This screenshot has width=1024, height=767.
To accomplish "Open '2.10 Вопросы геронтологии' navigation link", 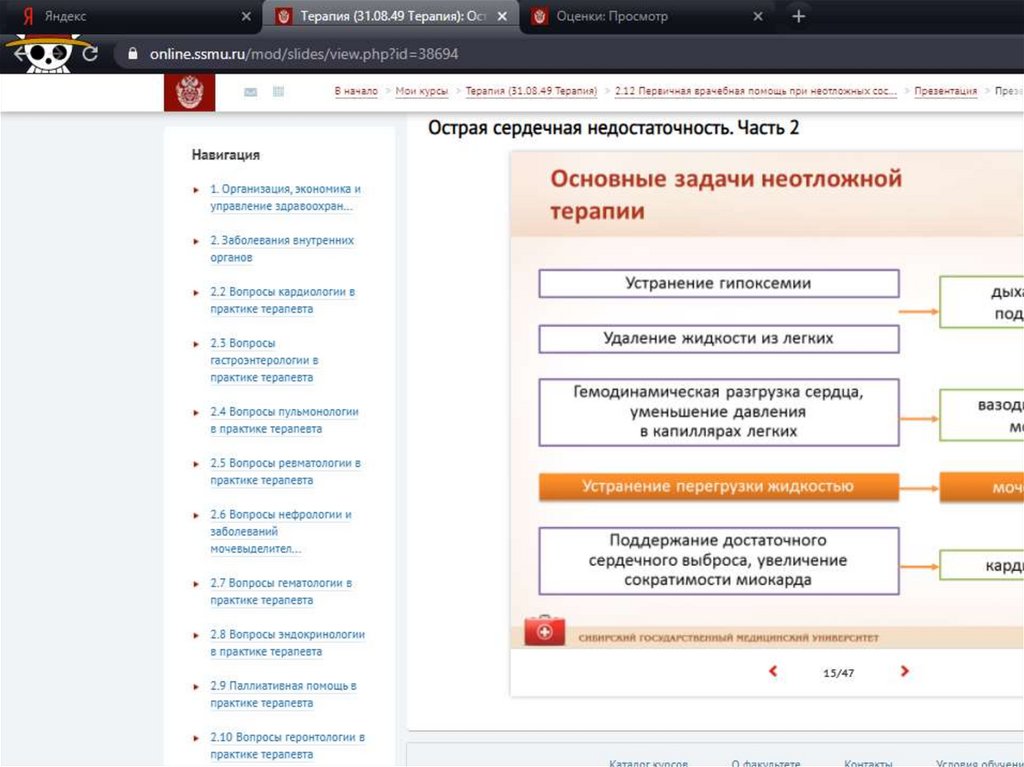I will [x=287, y=745].
